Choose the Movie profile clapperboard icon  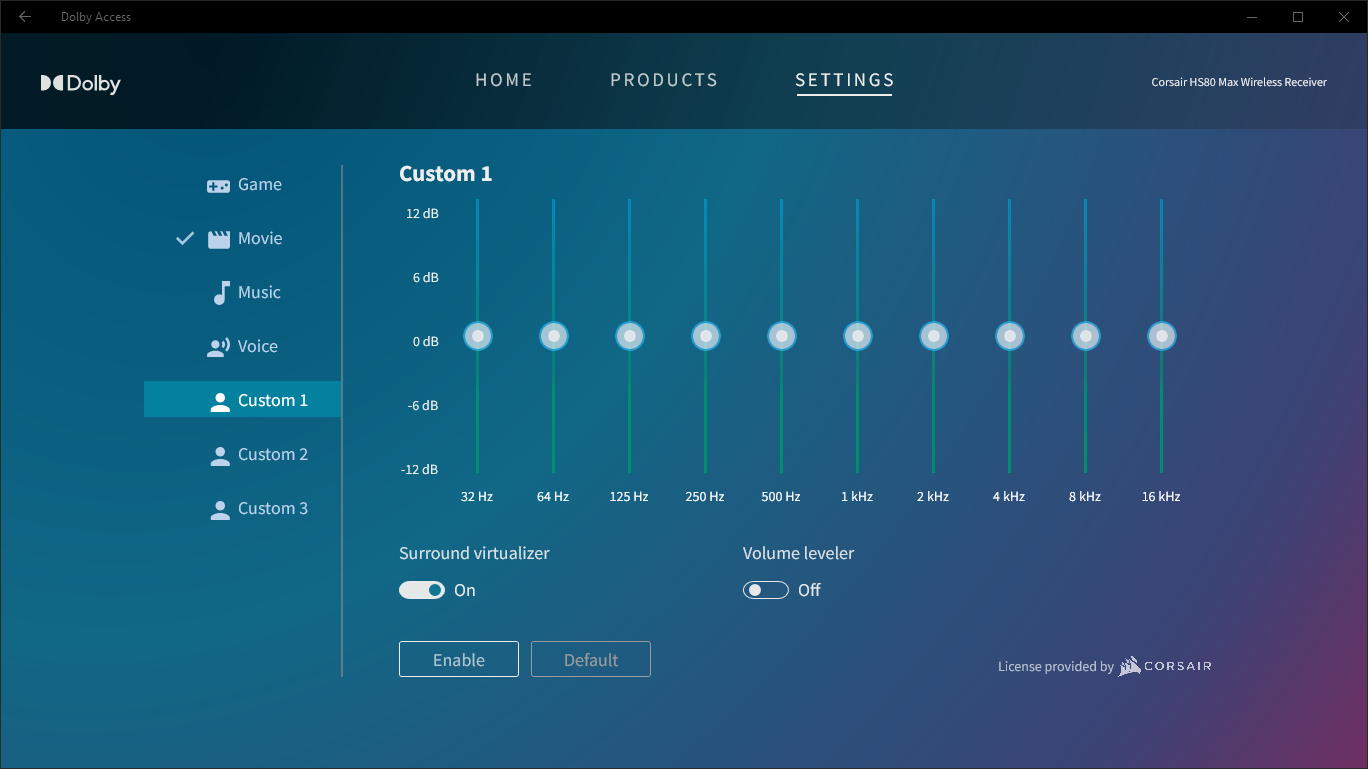(x=218, y=239)
